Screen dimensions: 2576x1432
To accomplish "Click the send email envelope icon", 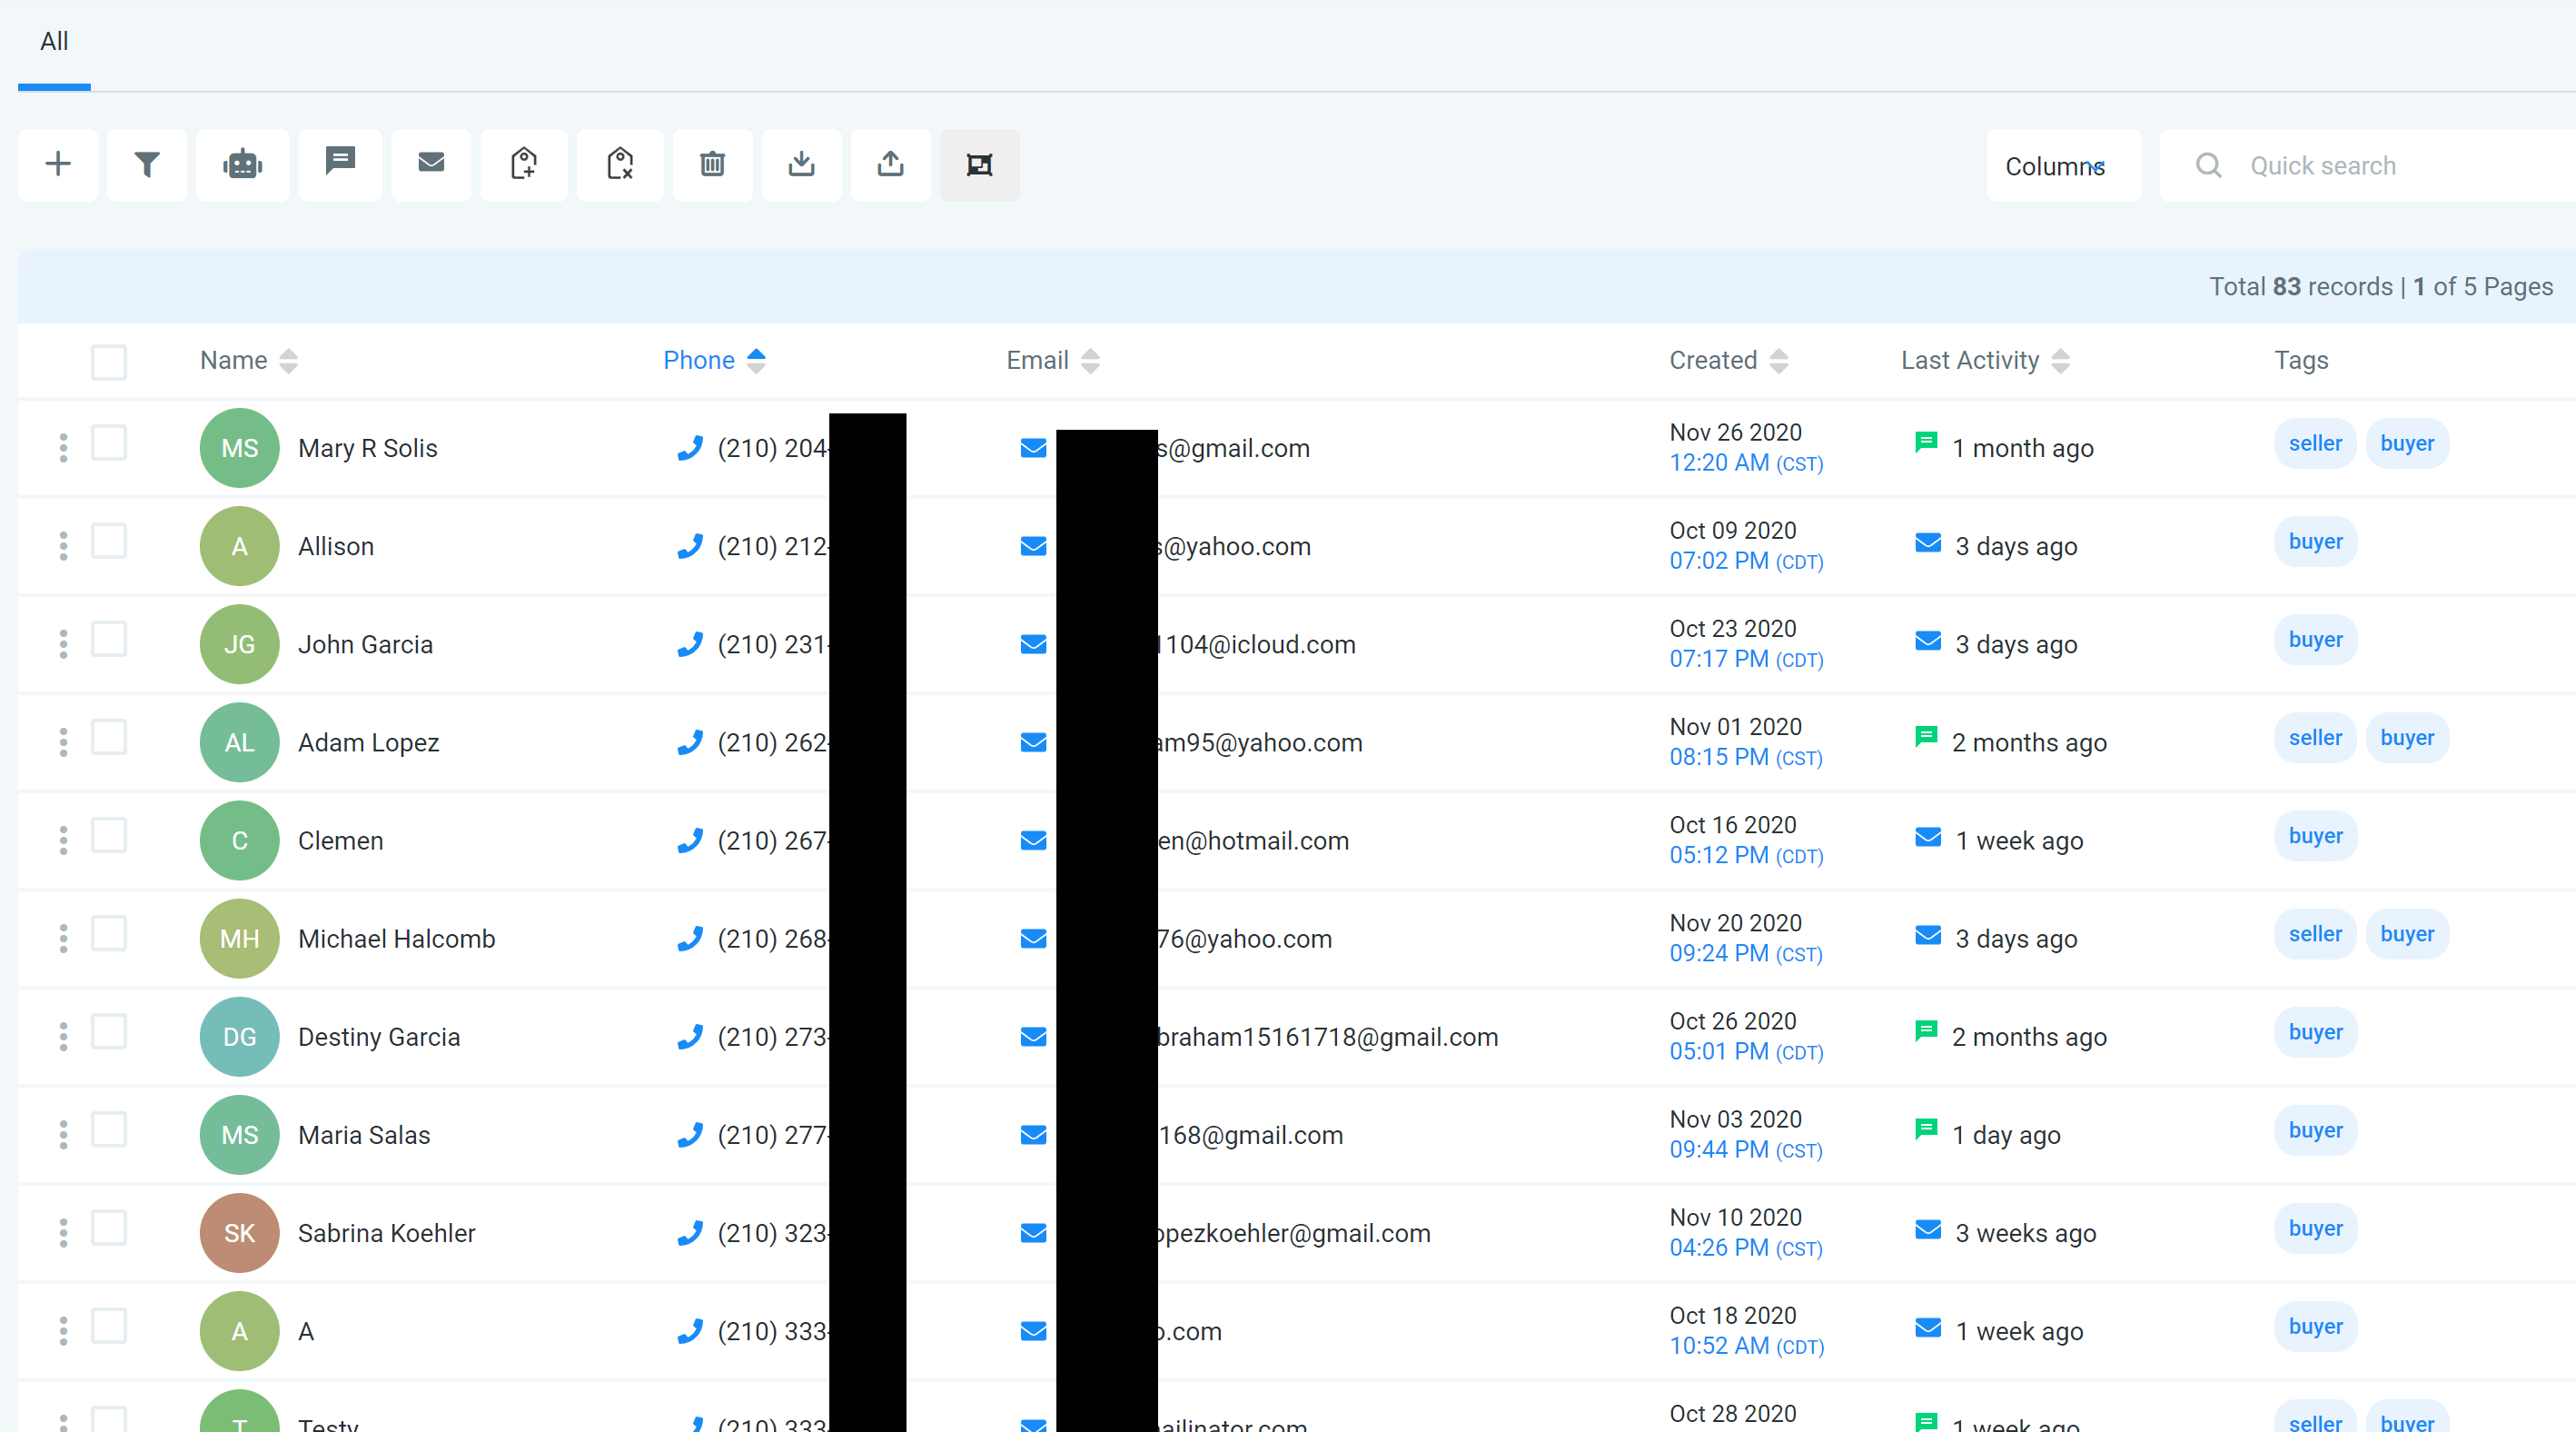I will click(x=431, y=164).
